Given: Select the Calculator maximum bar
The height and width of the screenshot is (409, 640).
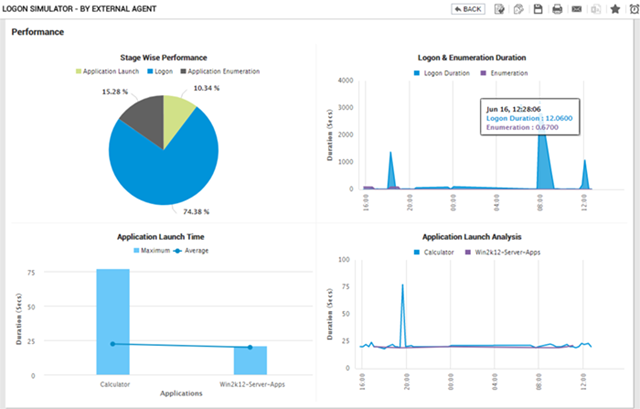Looking at the screenshot, I should click(x=113, y=322).
